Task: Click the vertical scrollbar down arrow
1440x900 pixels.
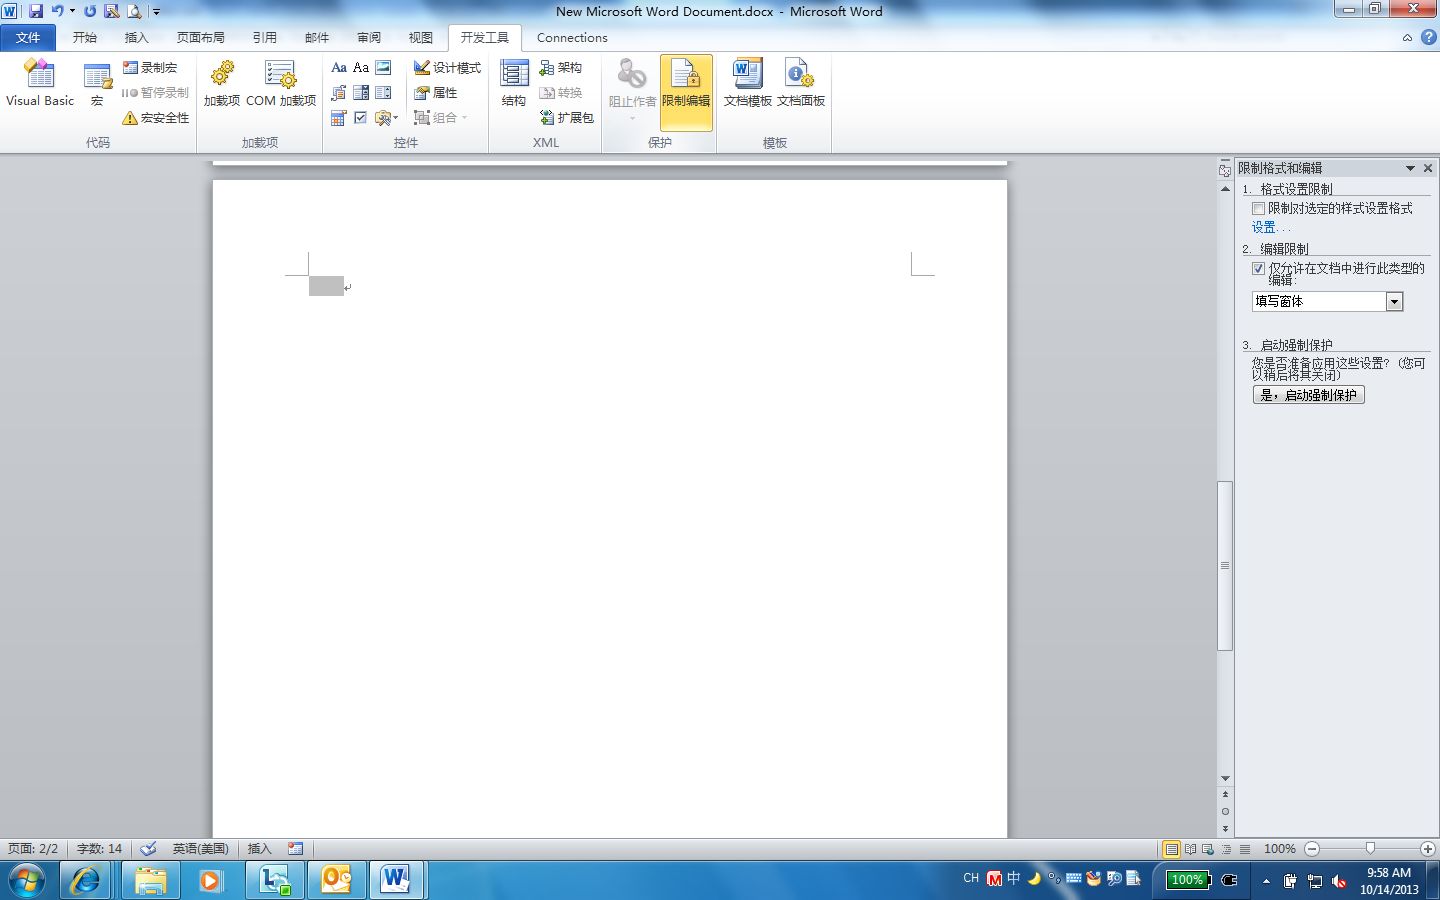Action: tap(1225, 777)
